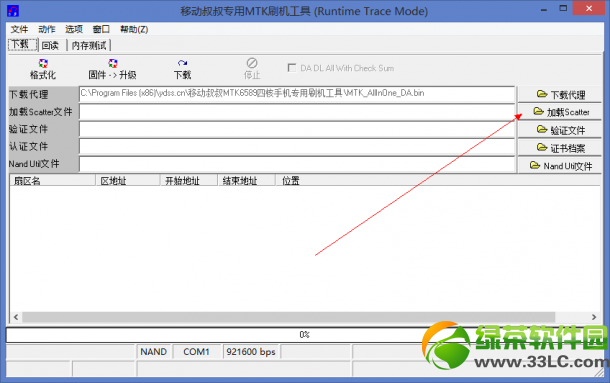
Task: Click the 验证文件 browse button
Action: (560, 130)
